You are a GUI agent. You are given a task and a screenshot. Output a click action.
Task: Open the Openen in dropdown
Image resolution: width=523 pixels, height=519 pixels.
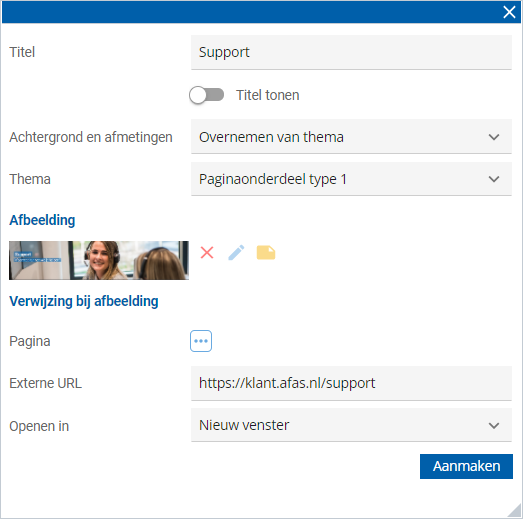point(351,425)
